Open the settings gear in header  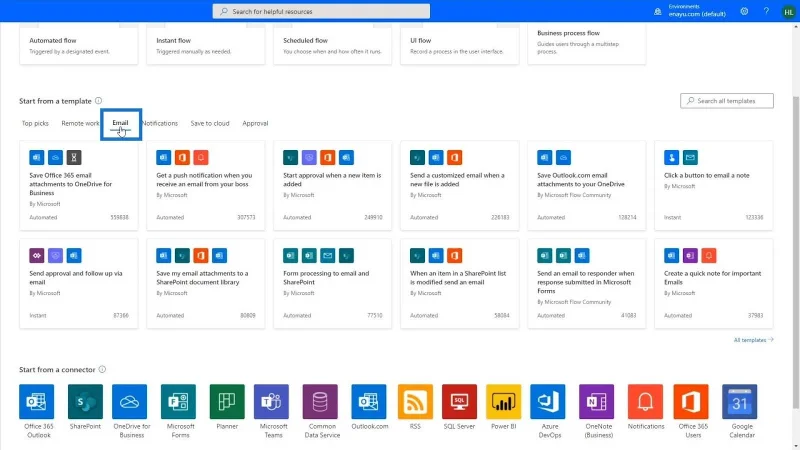coord(744,11)
